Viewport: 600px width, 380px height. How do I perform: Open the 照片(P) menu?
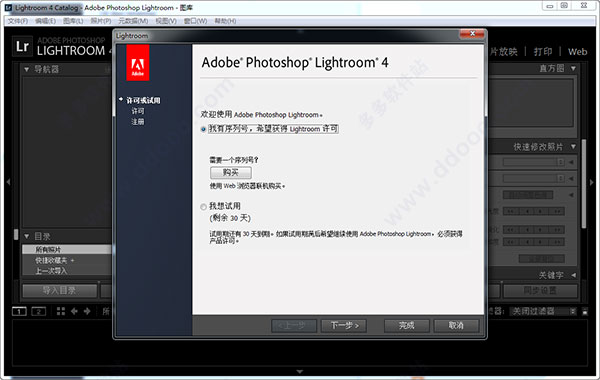click(x=101, y=21)
